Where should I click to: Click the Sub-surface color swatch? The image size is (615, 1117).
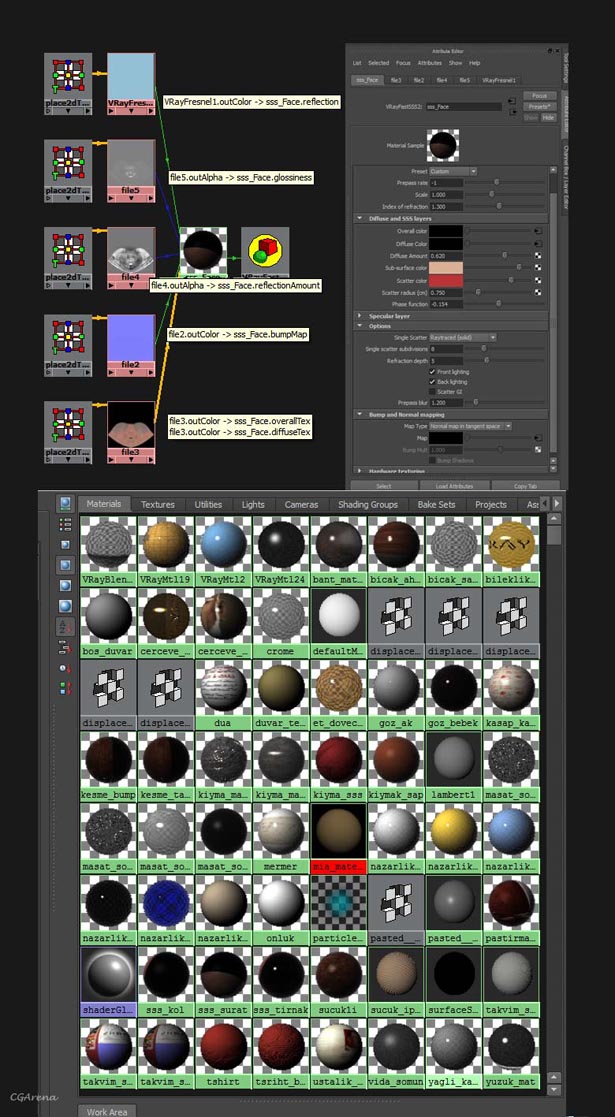click(446, 267)
